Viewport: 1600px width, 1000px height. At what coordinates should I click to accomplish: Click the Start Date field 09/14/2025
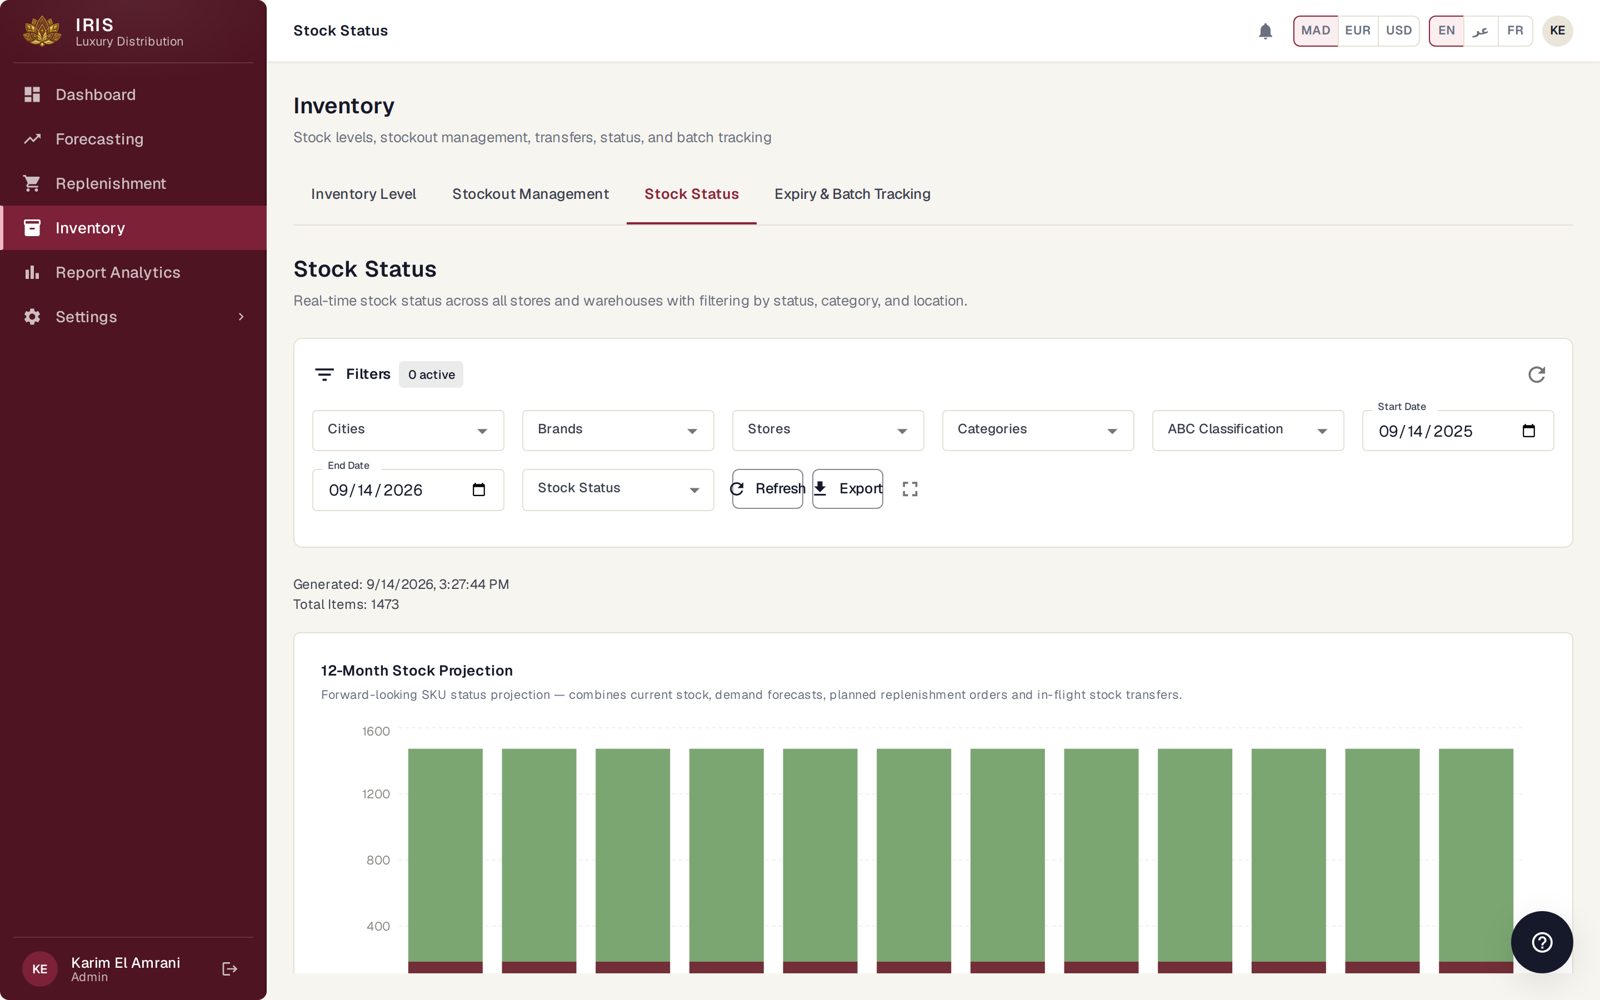coord(1458,431)
